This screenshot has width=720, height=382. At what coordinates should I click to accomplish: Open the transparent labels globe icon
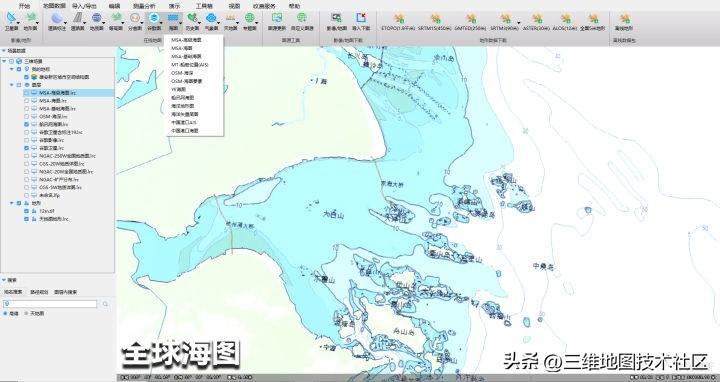point(57,18)
